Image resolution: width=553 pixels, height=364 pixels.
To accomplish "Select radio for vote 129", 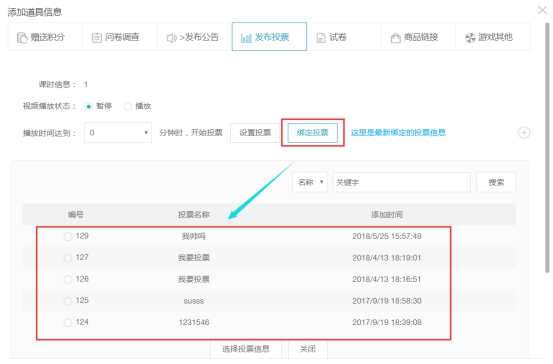I will (x=68, y=236).
